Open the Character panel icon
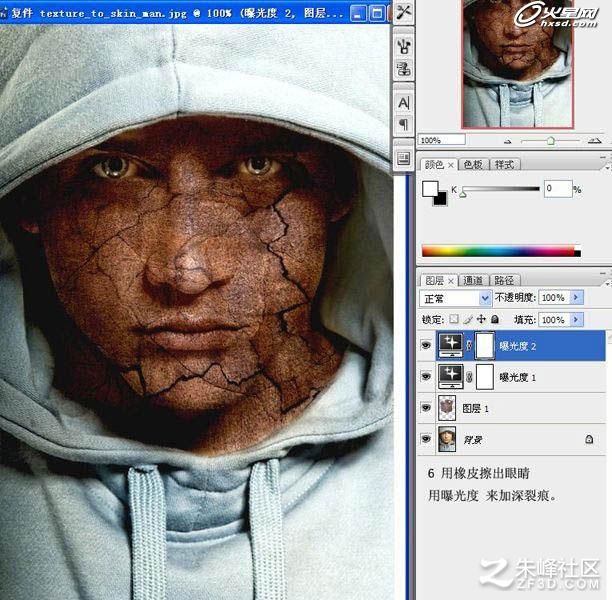Image resolution: width=612 pixels, height=600 pixels. pyautogui.click(x=404, y=103)
